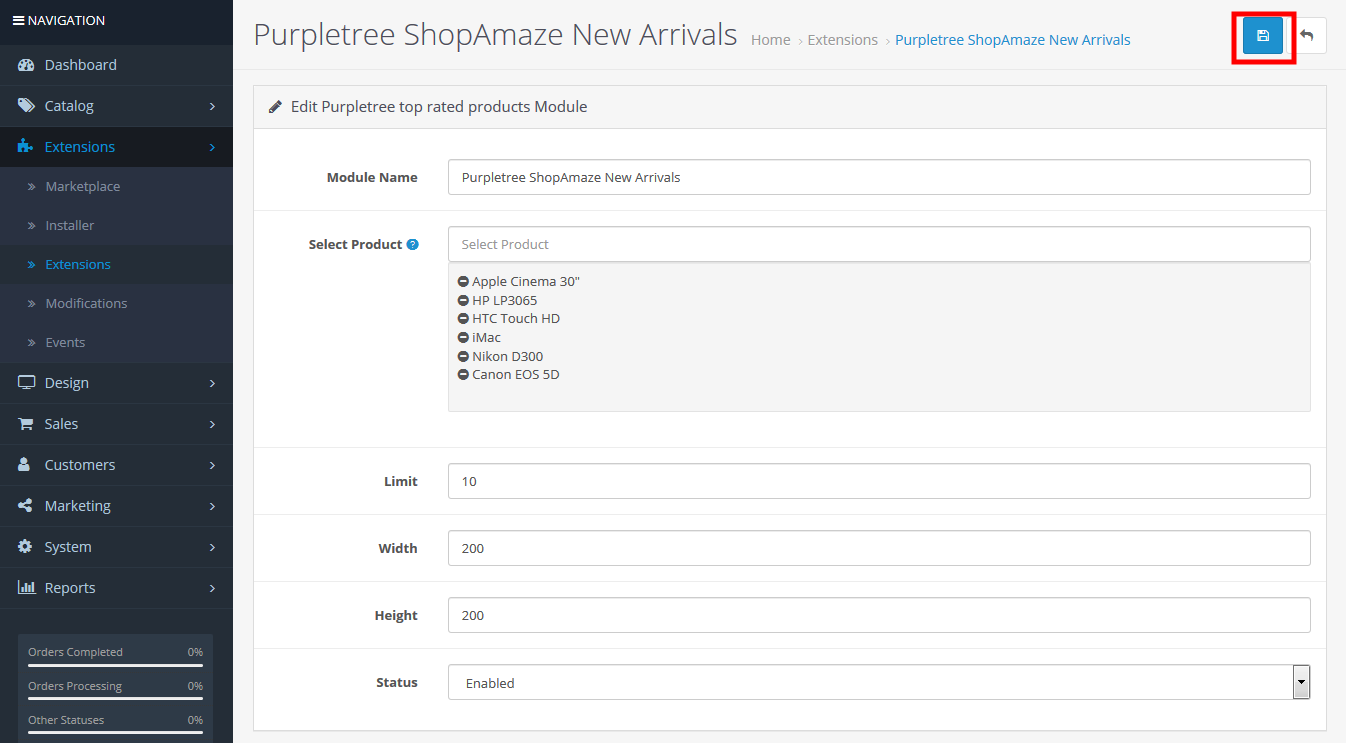Expand the Sales menu chevron
Viewport: 1346px width, 743px height.
(x=212, y=424)
